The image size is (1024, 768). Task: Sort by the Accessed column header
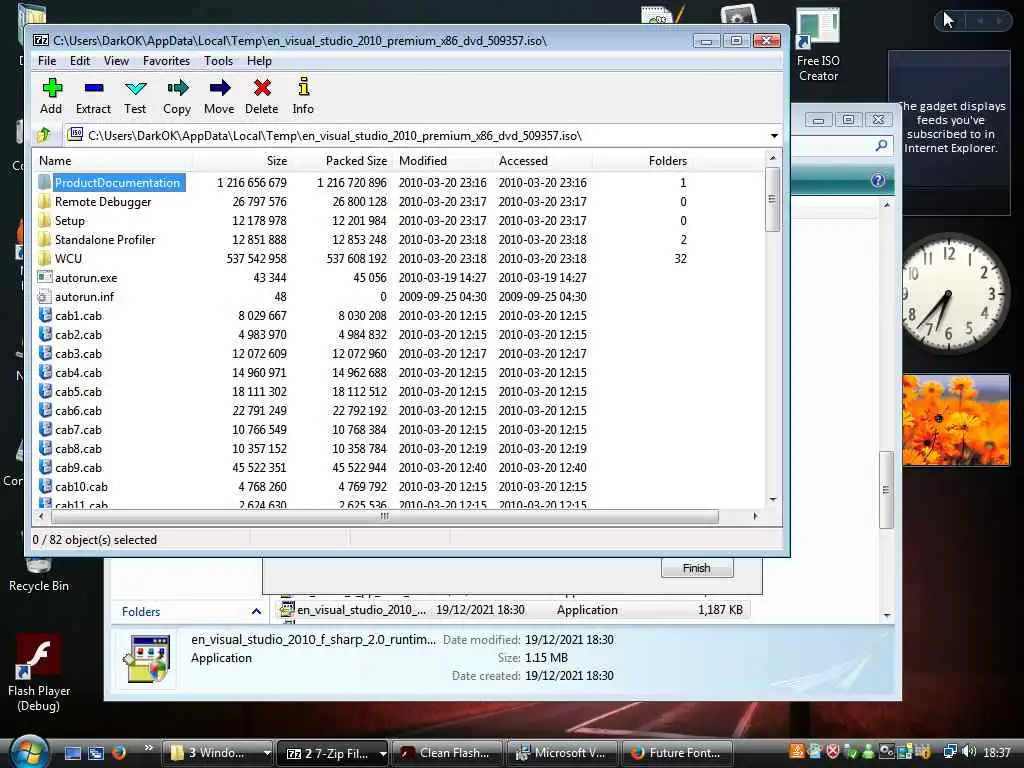coord(543,161)
